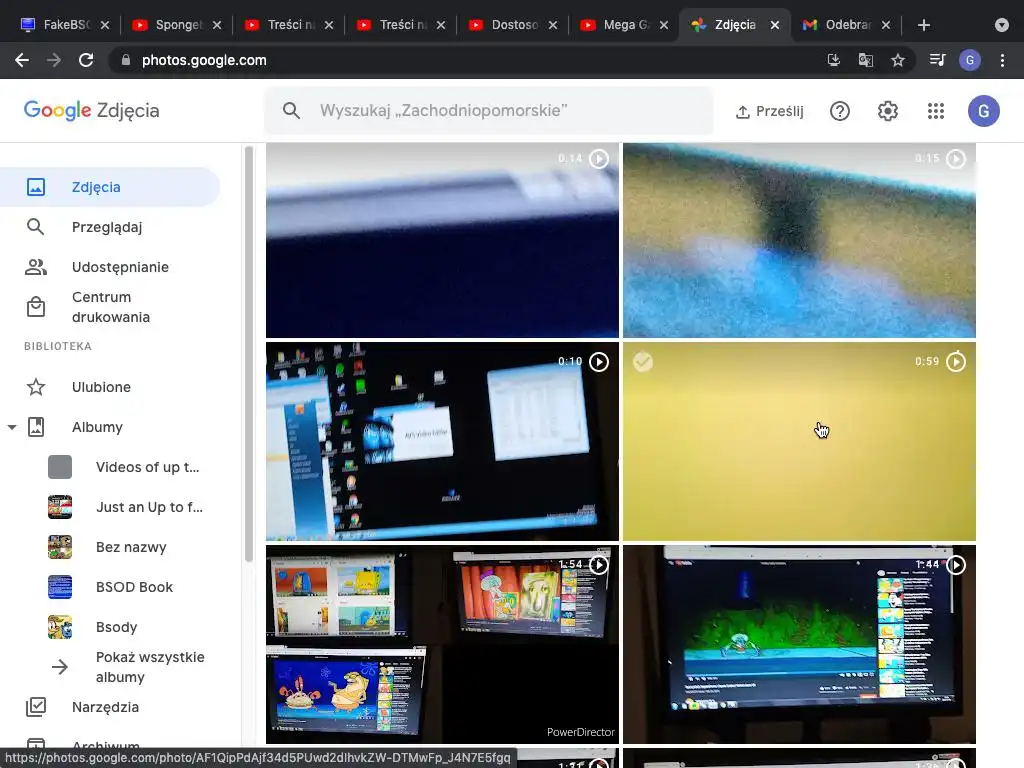The height and width of the screenshot is (768, 1024).
Task: Click play icon on the 0:14 video
Action: (599, 159)
